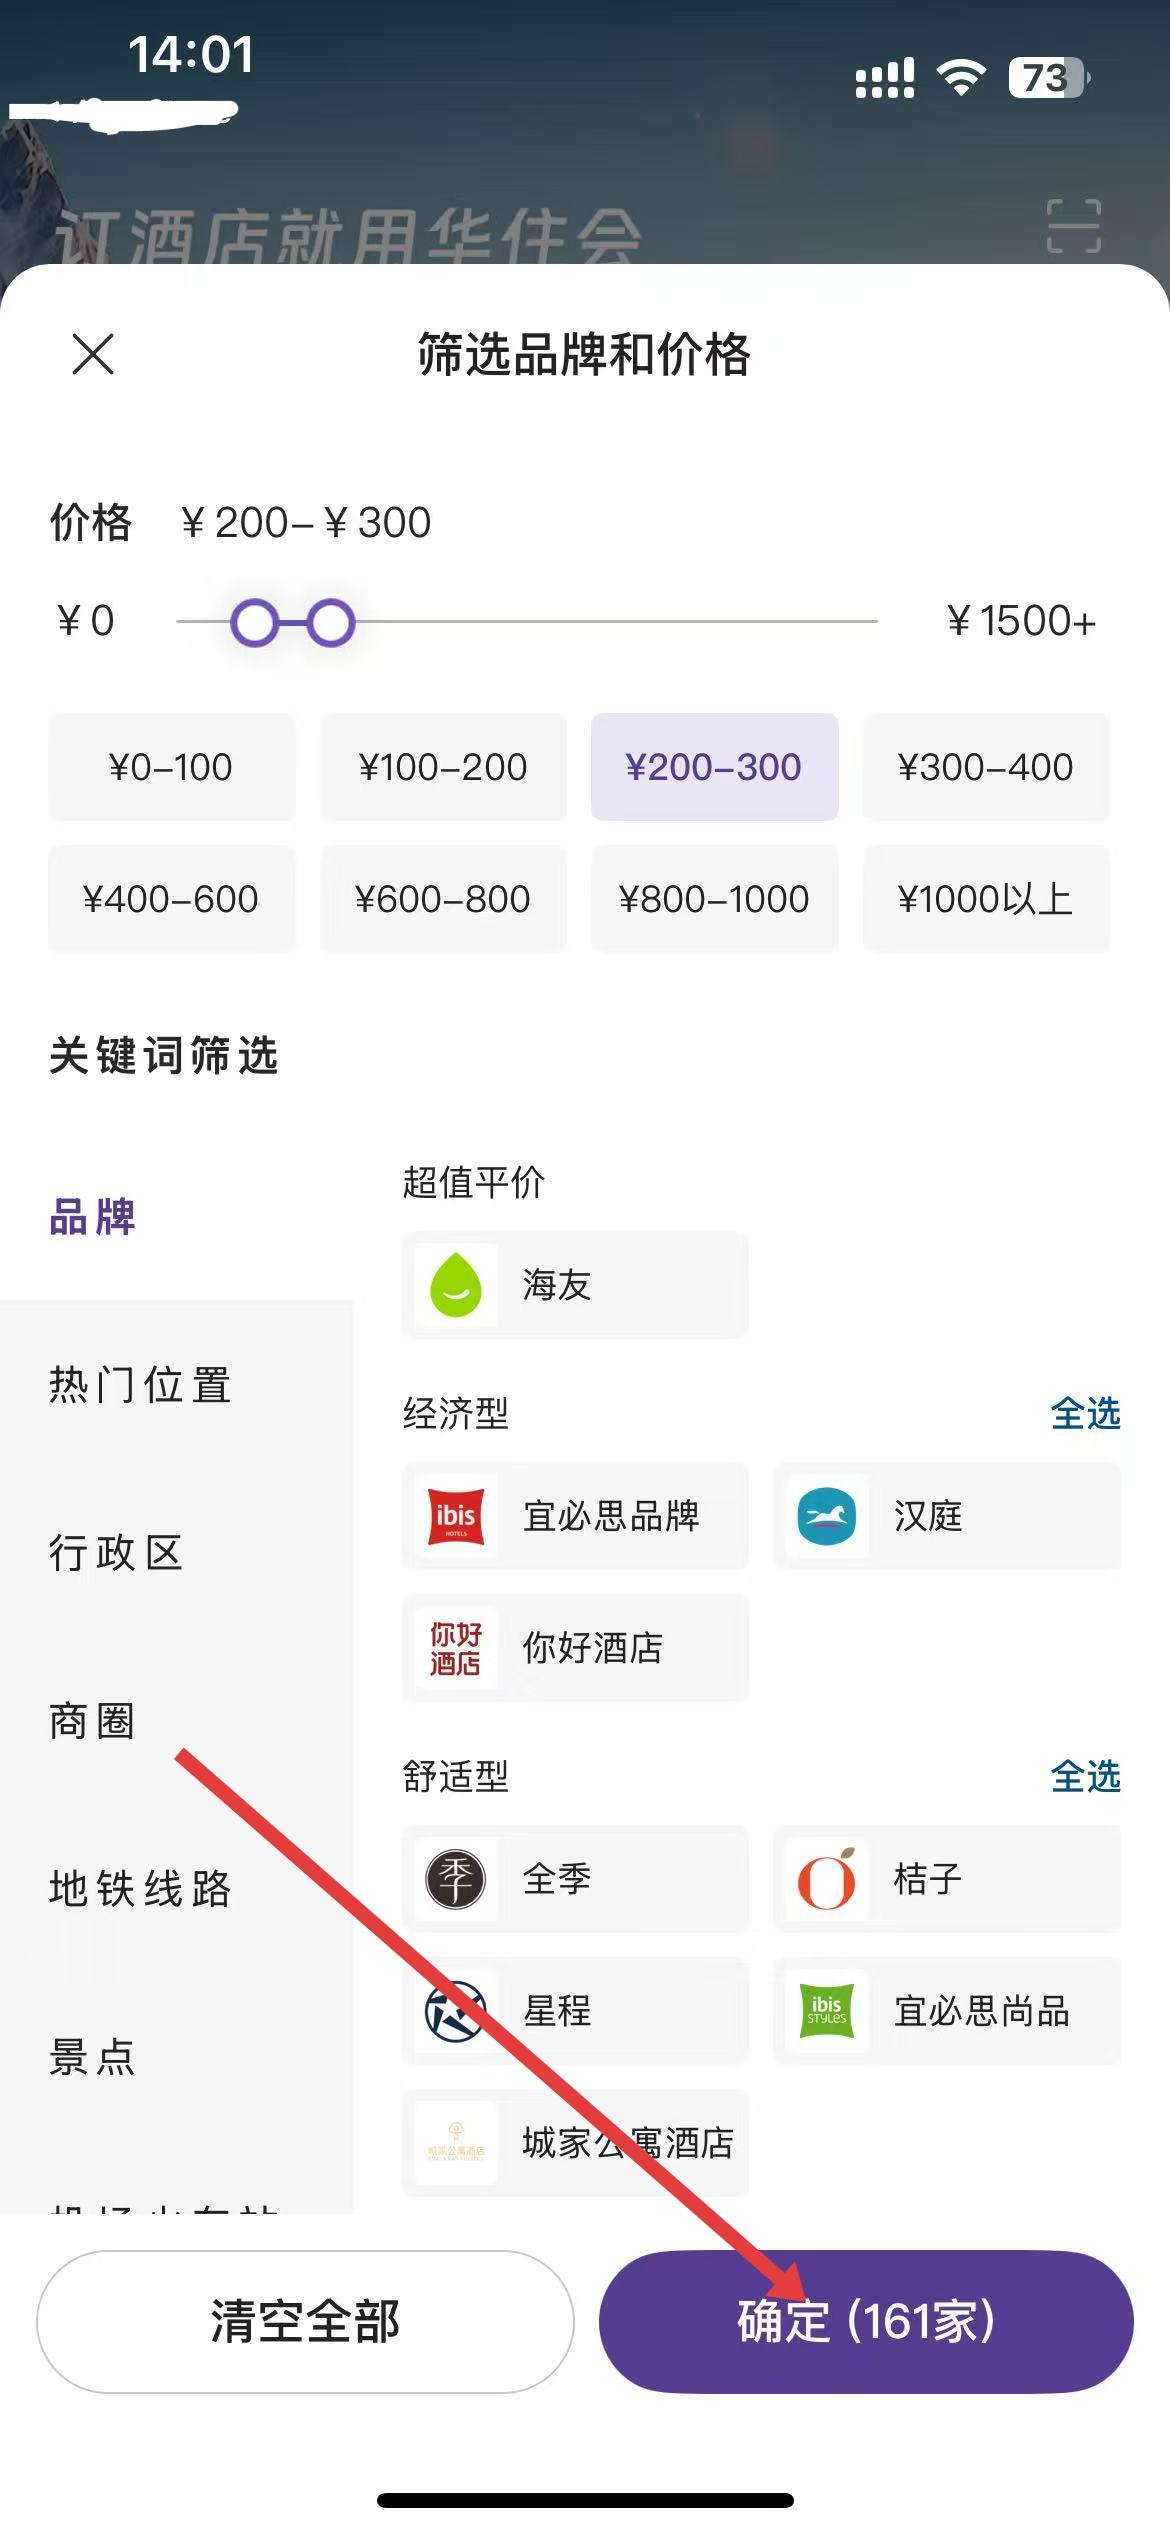
Task: Confirm filters with 确定 (161家) button
Action: (866, 2321)
